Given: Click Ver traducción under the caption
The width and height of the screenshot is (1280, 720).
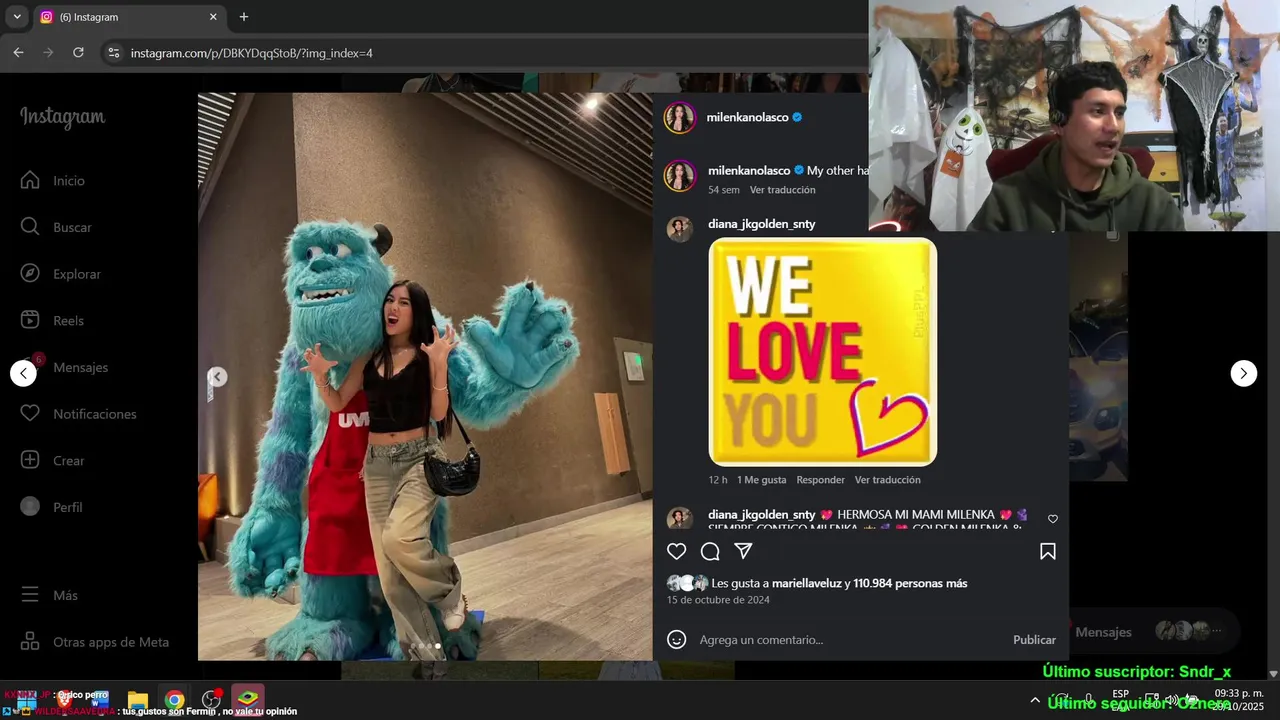Looking at the screenshot, I should pos(782,190).
